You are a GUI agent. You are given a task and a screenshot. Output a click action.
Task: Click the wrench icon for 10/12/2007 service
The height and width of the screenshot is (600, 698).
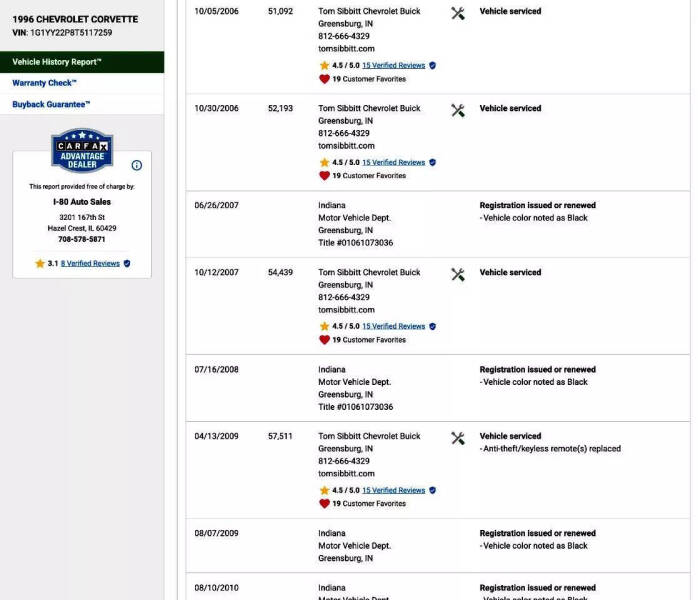click(458, 274)
